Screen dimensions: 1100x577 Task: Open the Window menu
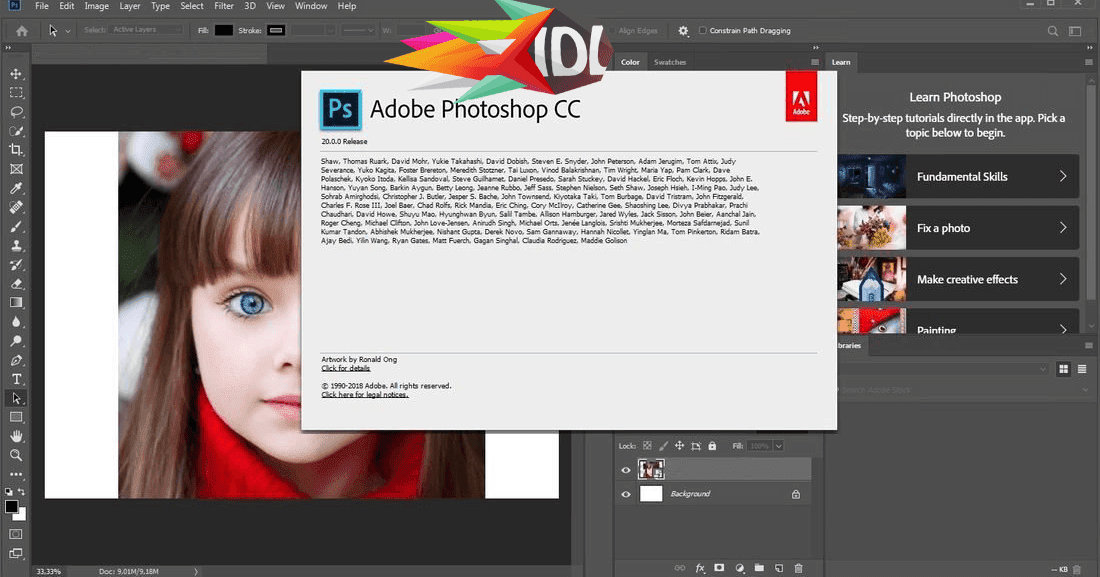(x=311, y=6)
